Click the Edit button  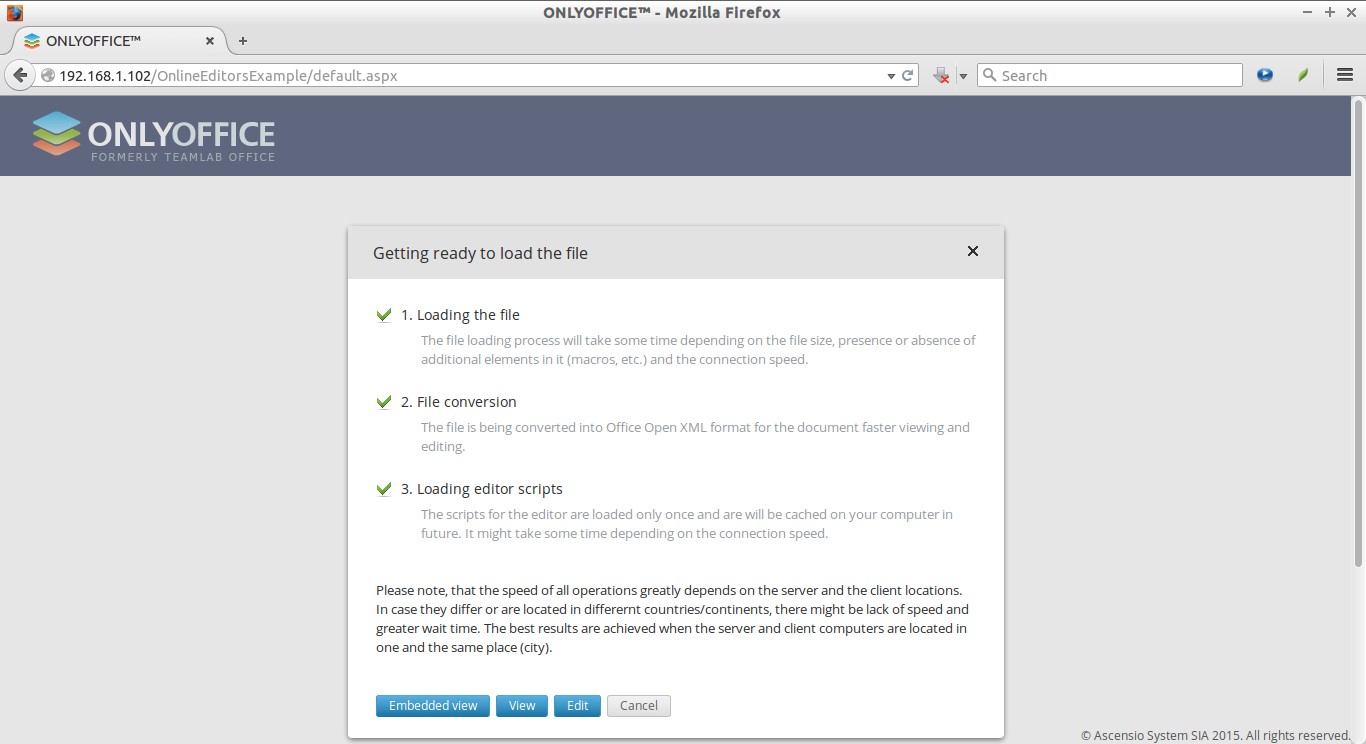(x=577, y=705)
